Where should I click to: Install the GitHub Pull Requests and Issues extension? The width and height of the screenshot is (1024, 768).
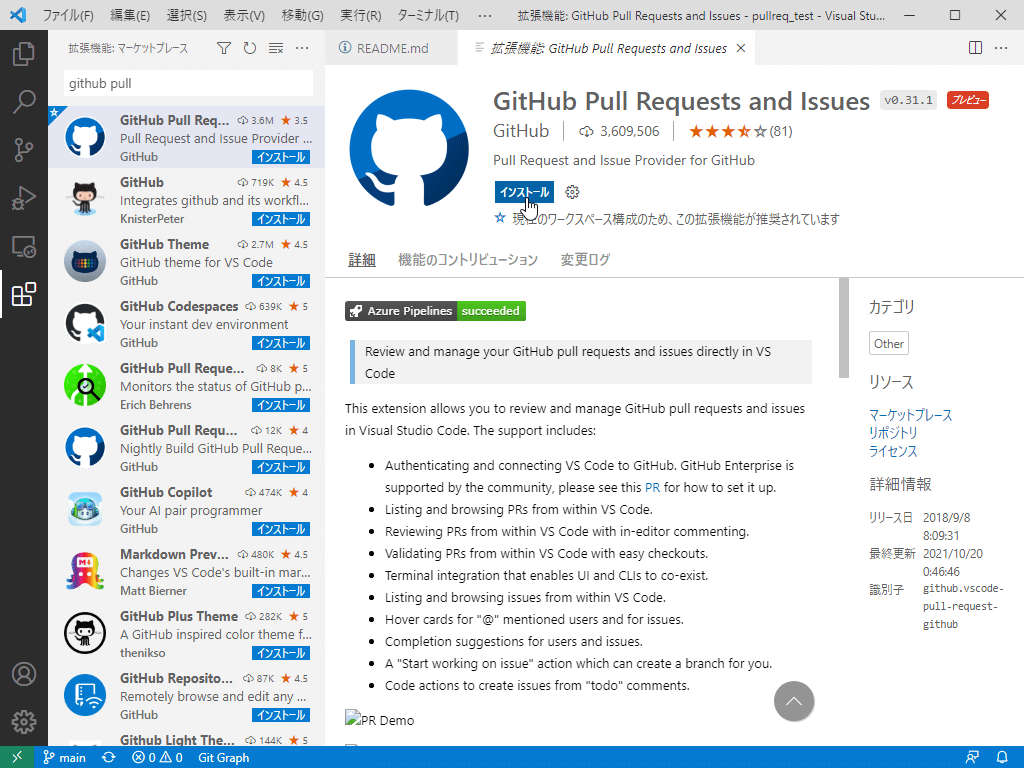point(523,192)
